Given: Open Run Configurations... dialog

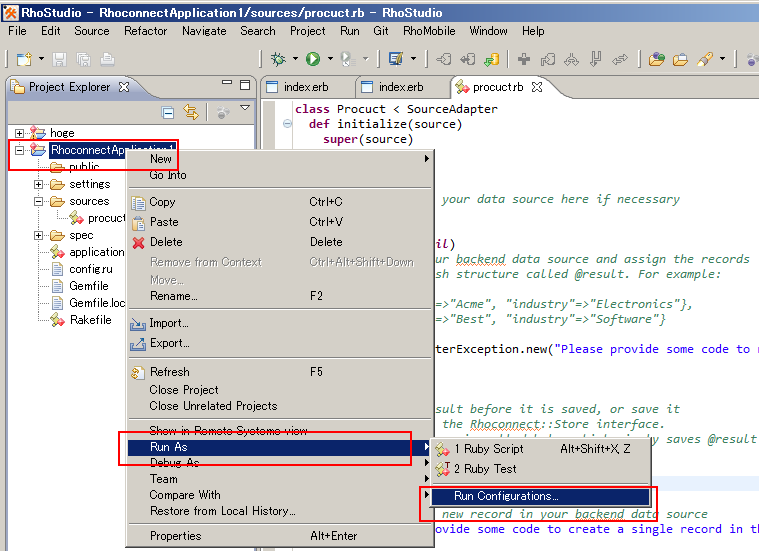Looking at the screenshot, I should tap(541, 496).
